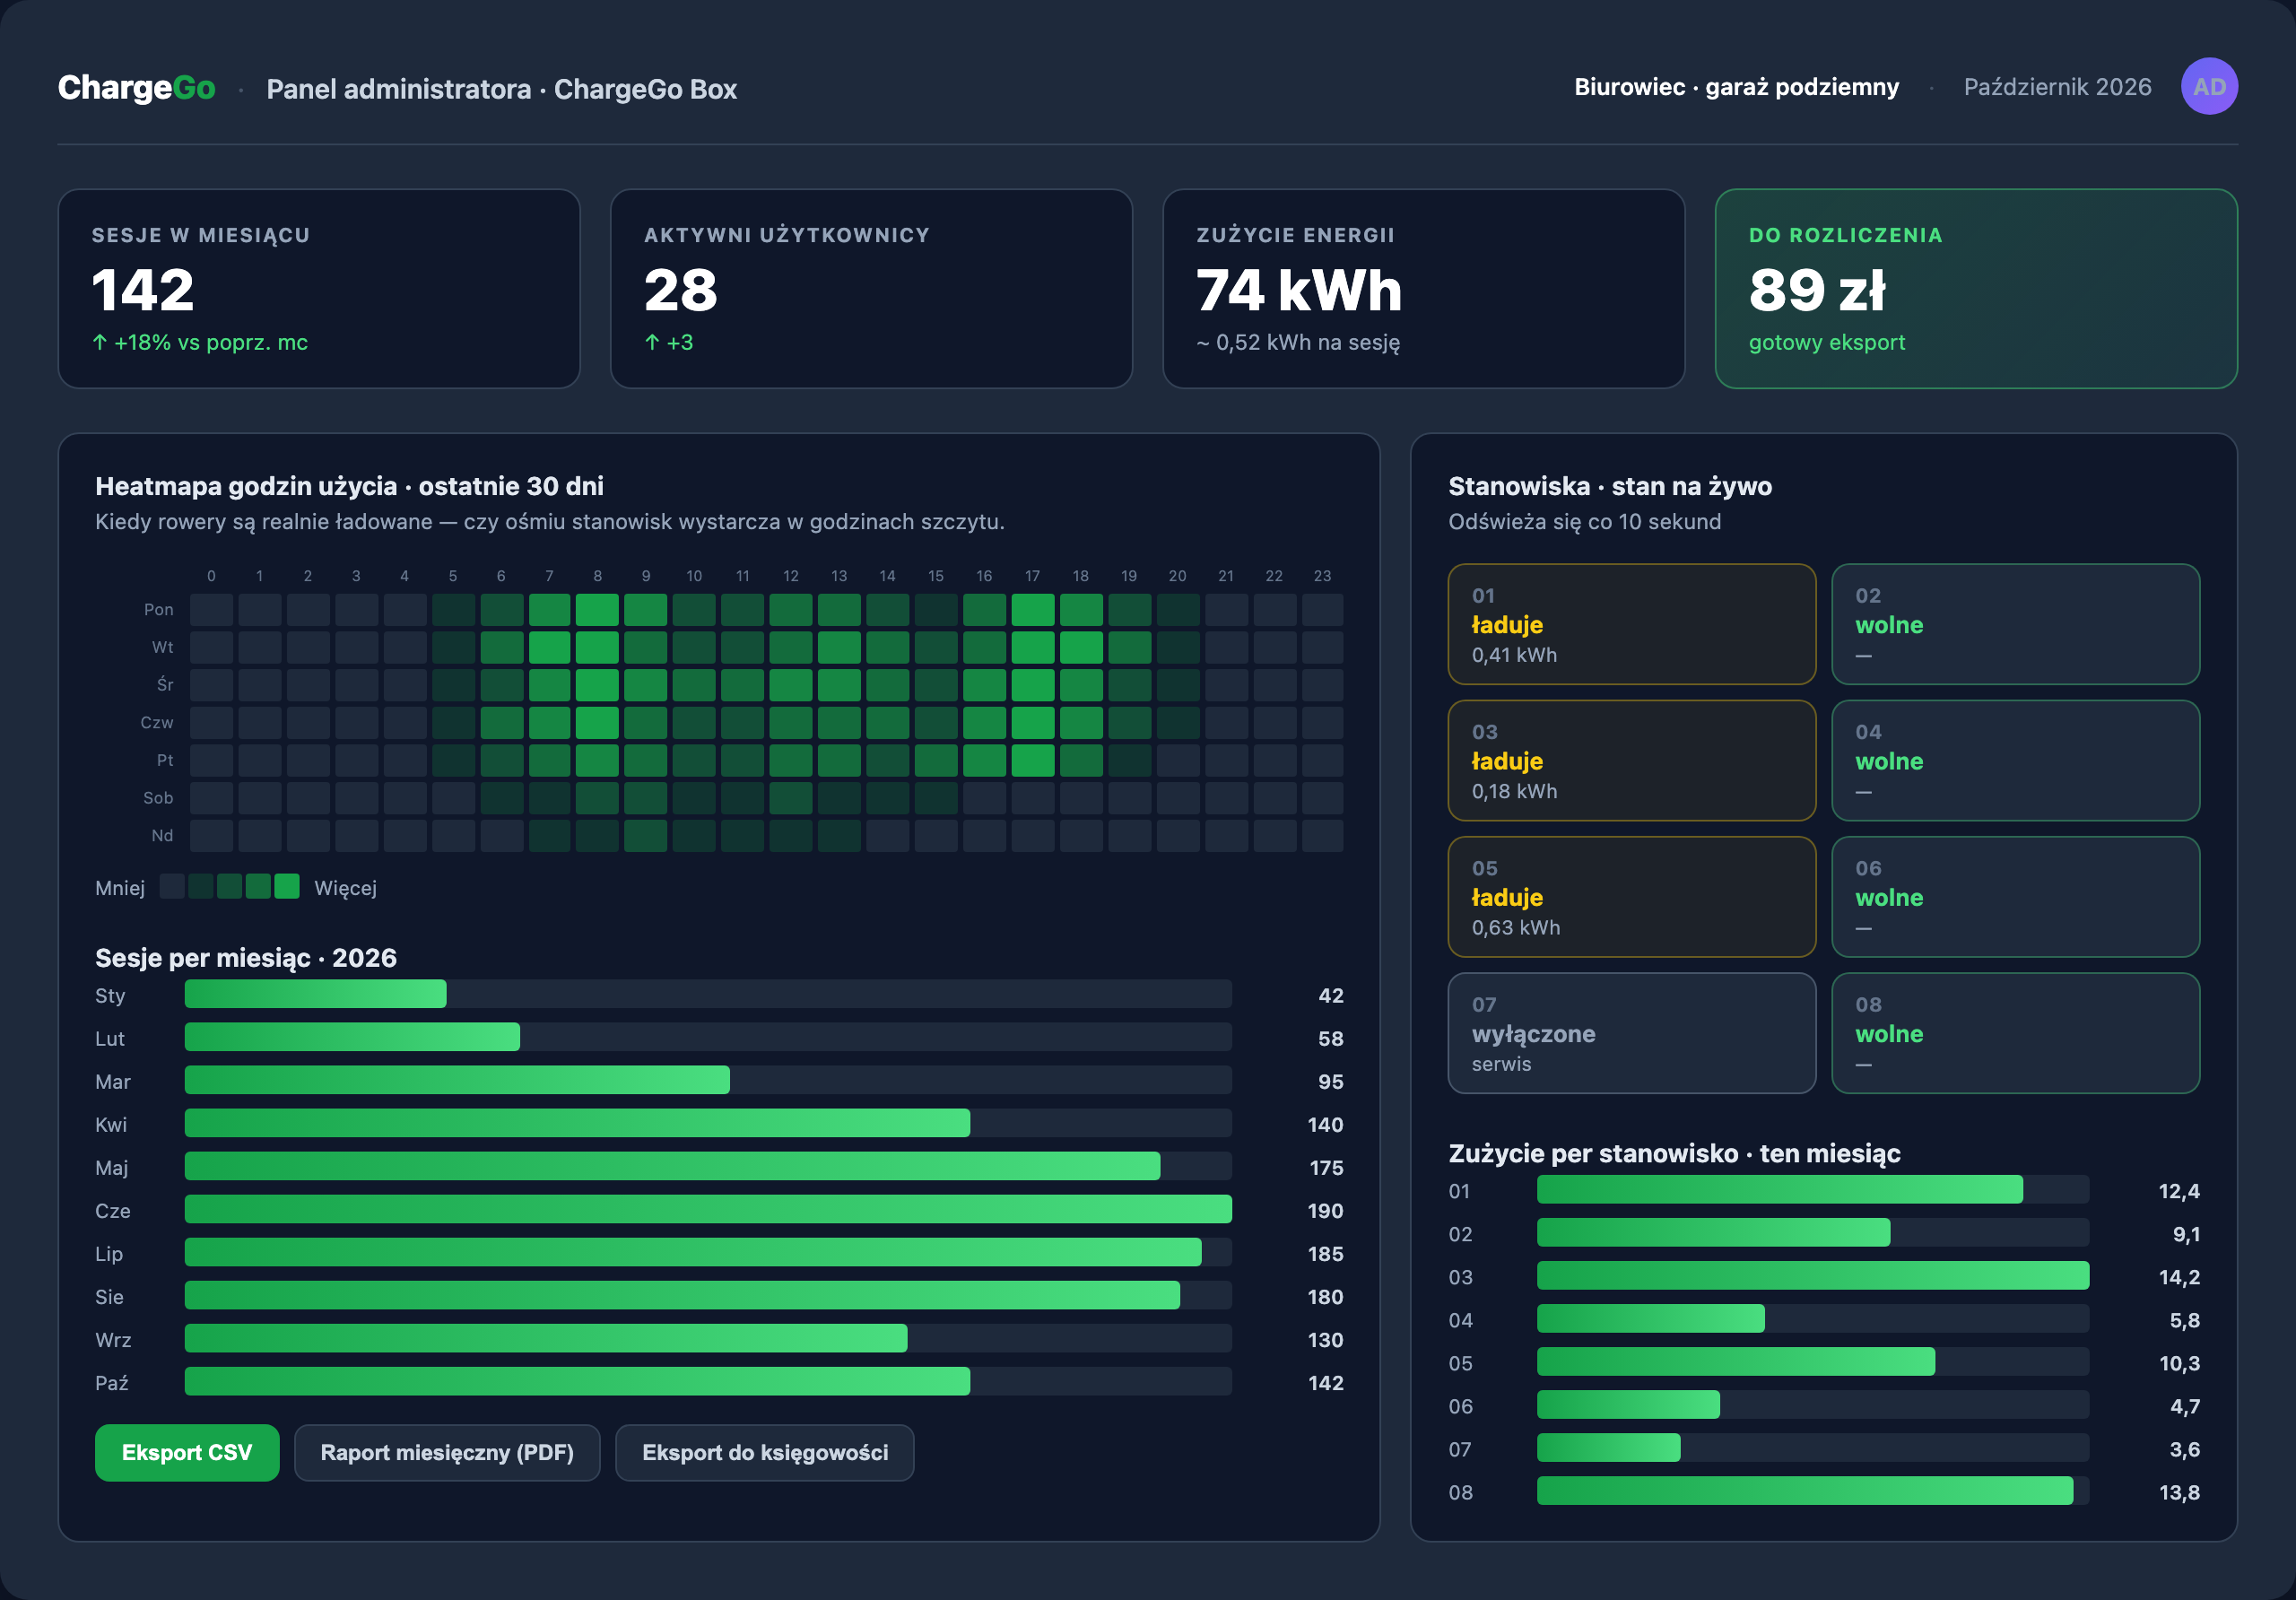Click station 07 usage bar 3,6
The image size is (2296, 1600).
(x=1608, y=1447)
